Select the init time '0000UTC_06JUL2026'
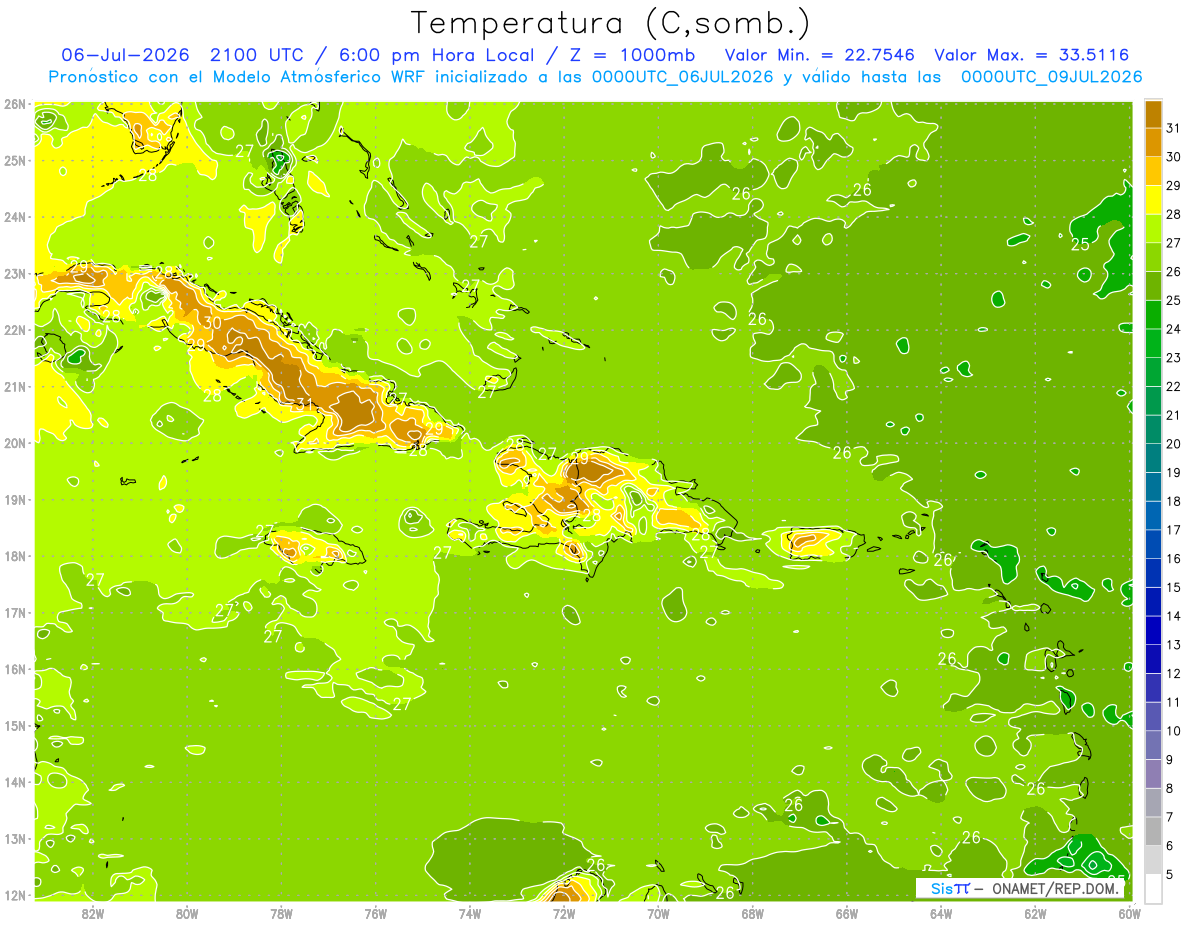This screenshot has height=927, width=1200. coord(683,77)
